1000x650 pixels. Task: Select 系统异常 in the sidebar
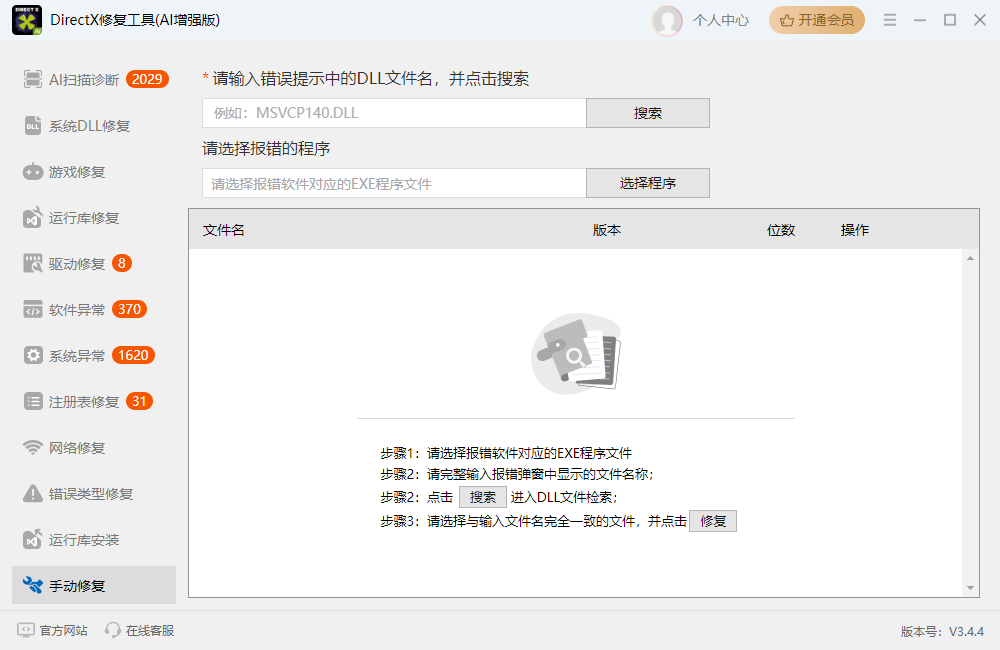pyautogui.click(x=77, y=356)
